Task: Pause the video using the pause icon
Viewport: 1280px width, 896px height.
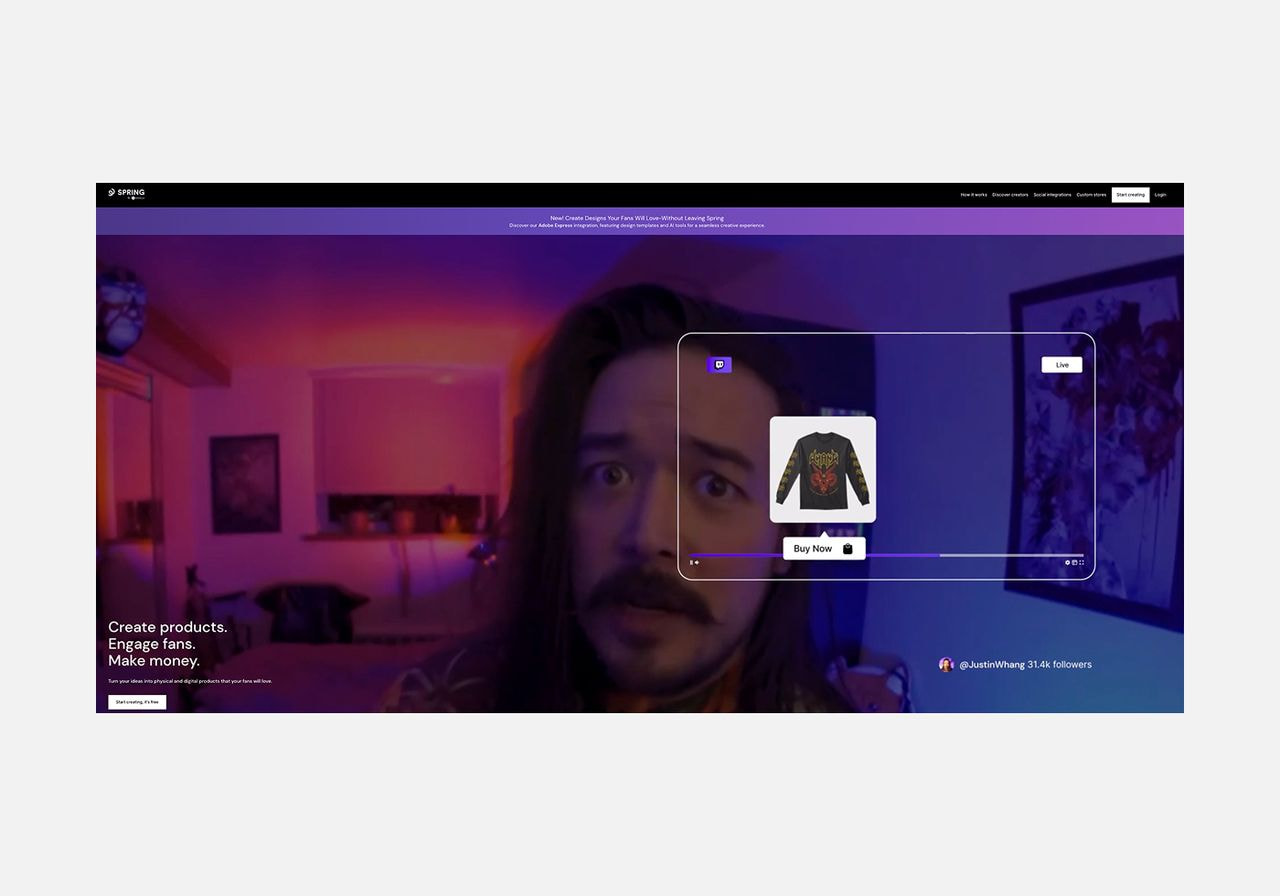Action: pyautogui.click(x=691, y=562)
